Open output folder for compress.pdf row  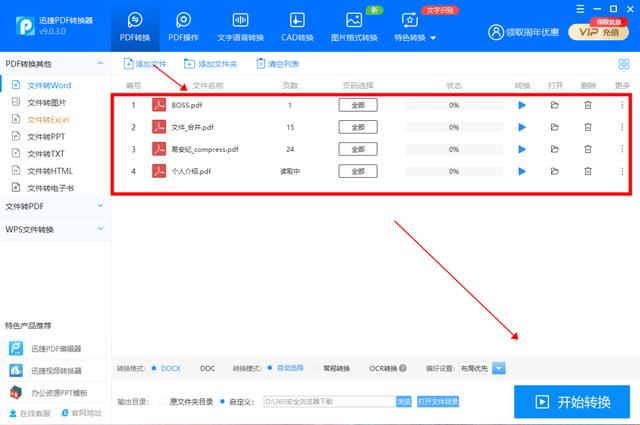pos(555,149)
